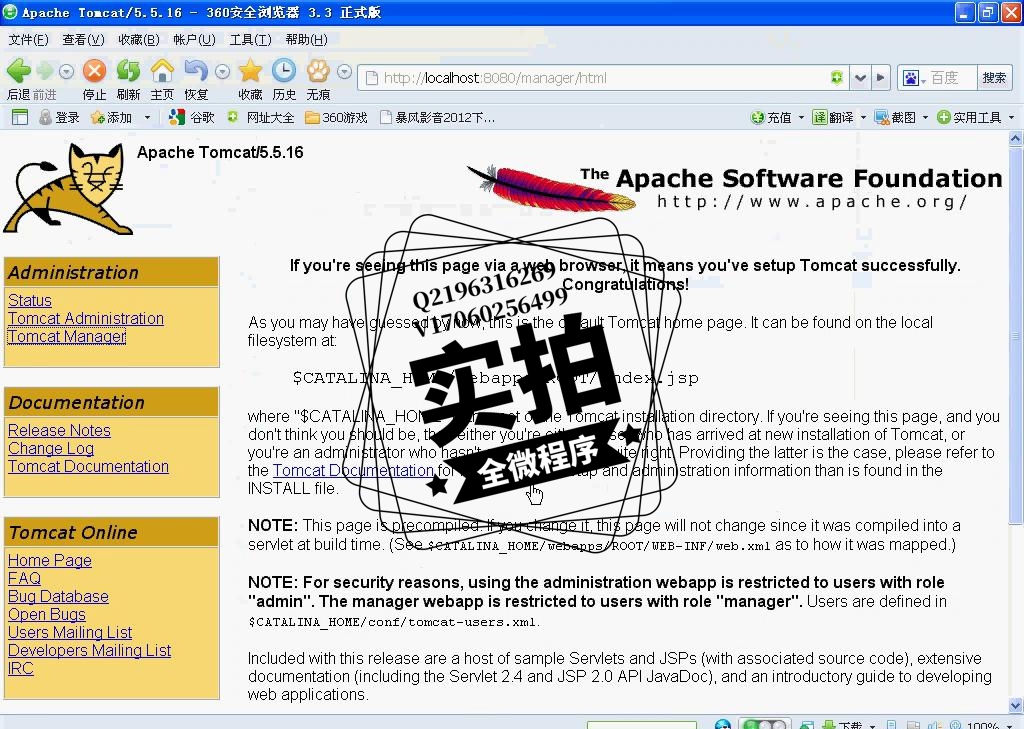This screenshot has width=1024, height=729.
Task: Open the 暴风影音2012下… bookmark
Action: (437, 117)
